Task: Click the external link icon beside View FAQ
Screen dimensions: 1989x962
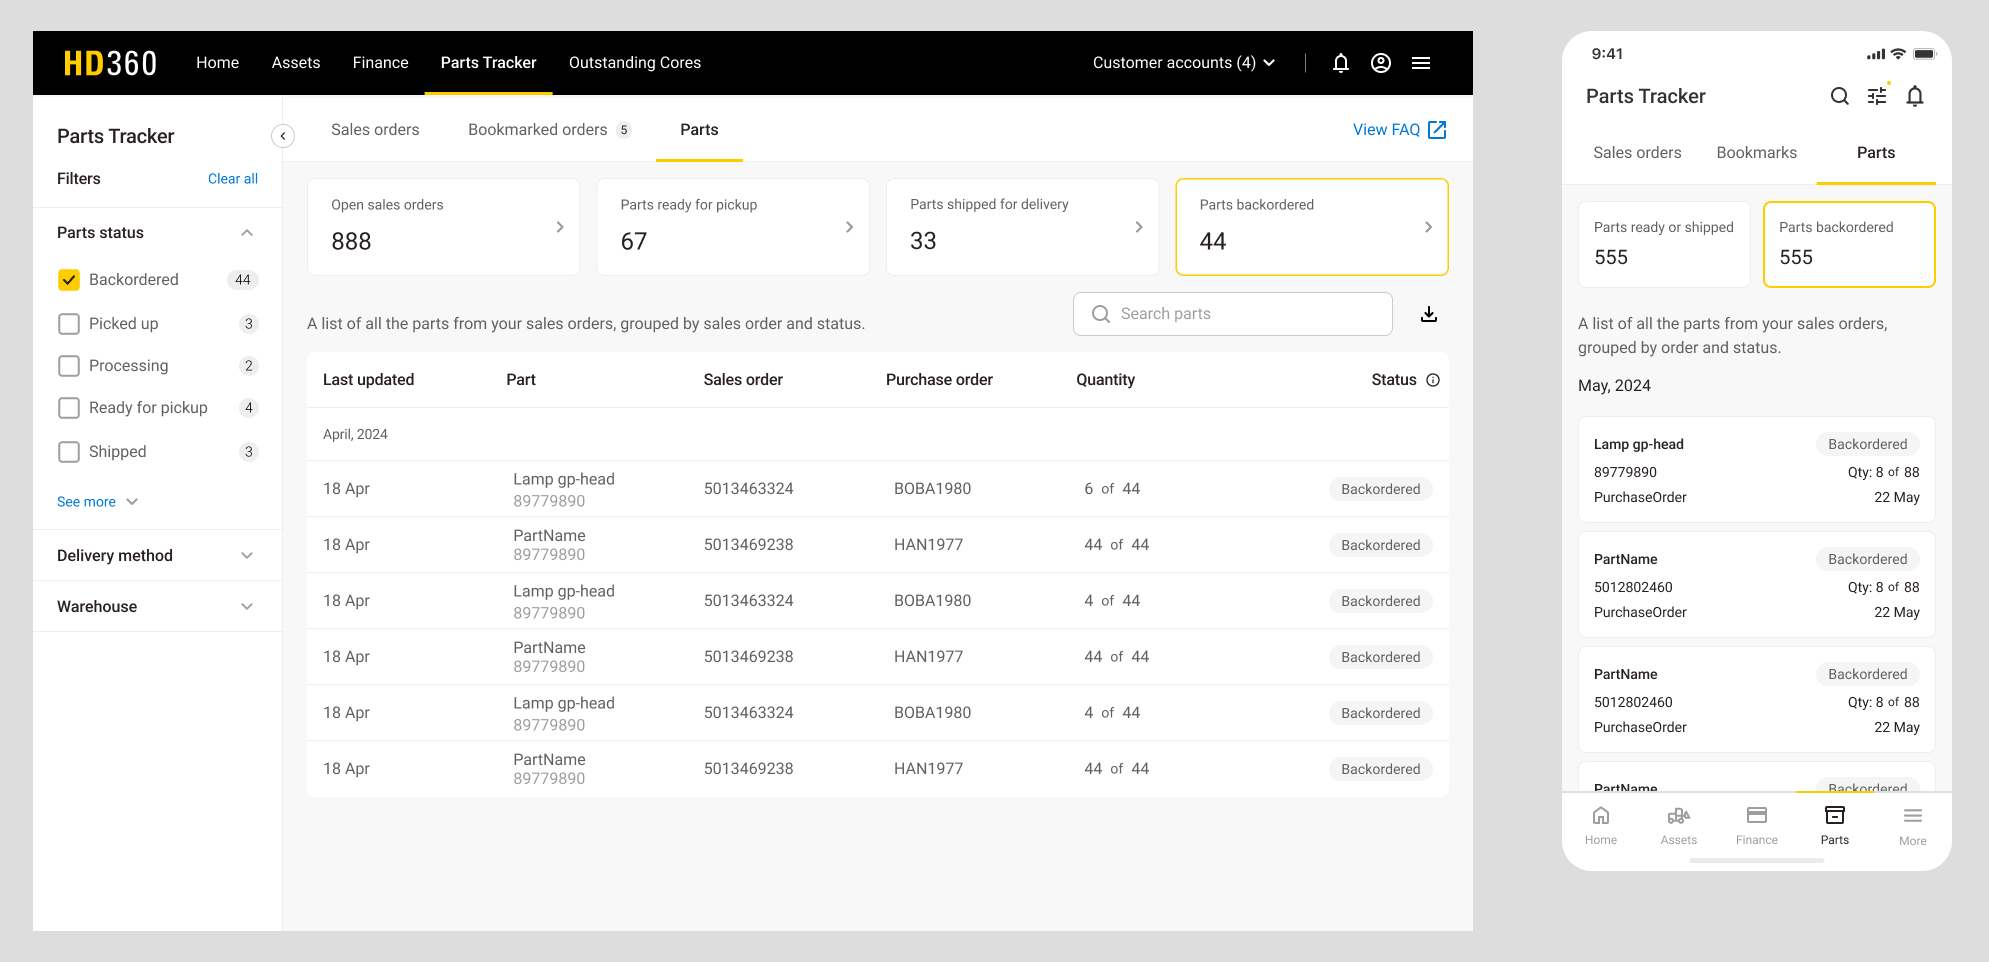Action: click(x=1437, y=130)
